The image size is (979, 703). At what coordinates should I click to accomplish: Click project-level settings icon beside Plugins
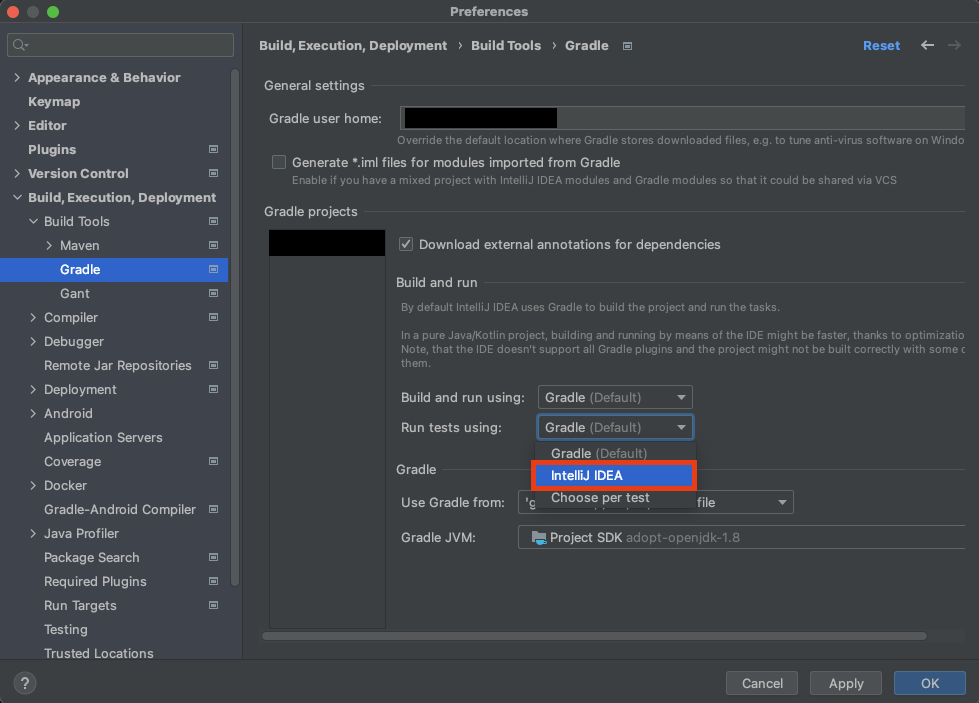tap(214, 149)
